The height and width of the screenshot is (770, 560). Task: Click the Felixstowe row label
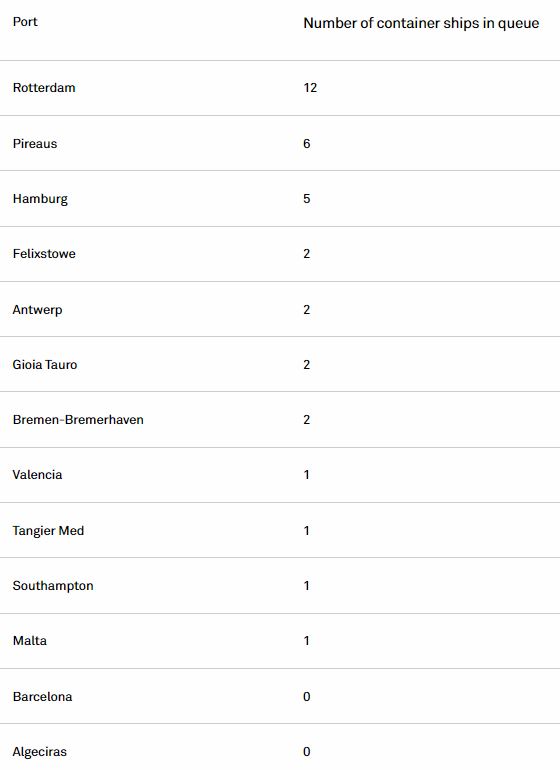(x=44, y=254)
